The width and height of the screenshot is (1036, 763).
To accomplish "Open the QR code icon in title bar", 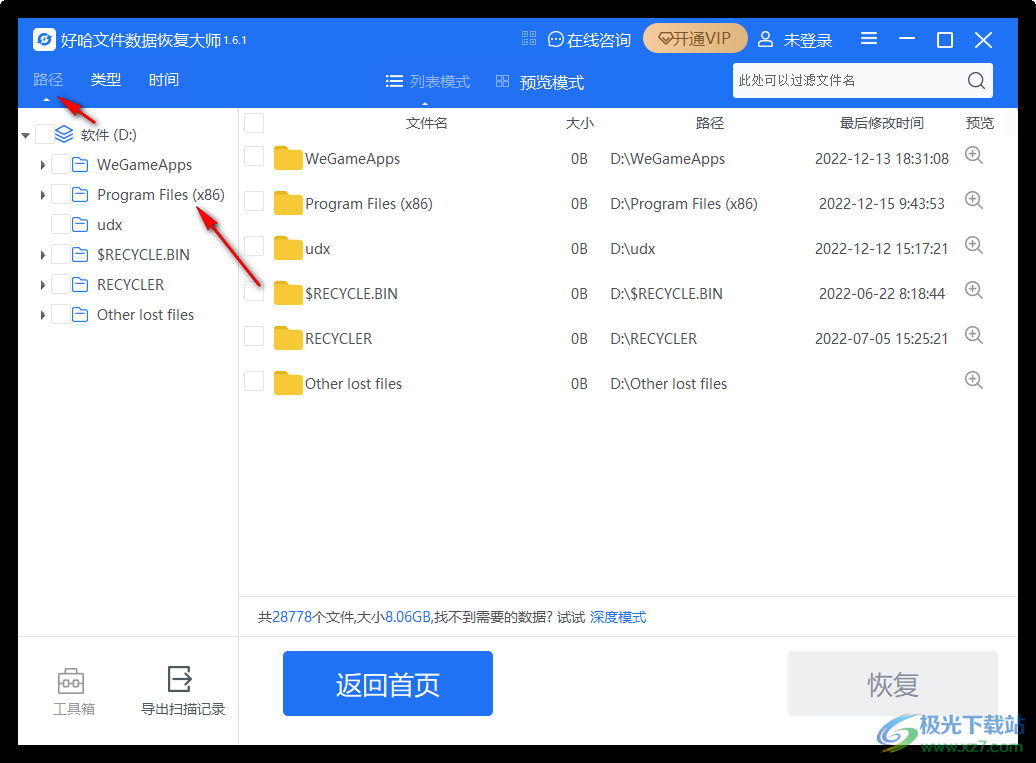I will [529, 38].
